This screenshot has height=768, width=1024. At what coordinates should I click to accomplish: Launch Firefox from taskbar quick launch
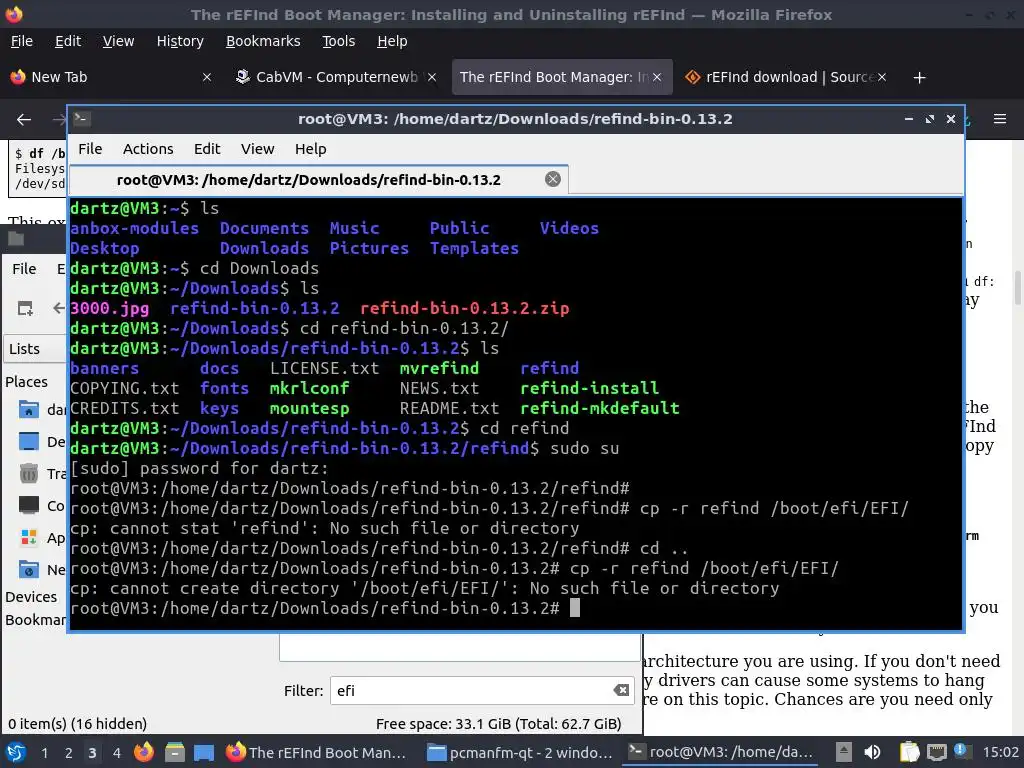pos(144,752)
